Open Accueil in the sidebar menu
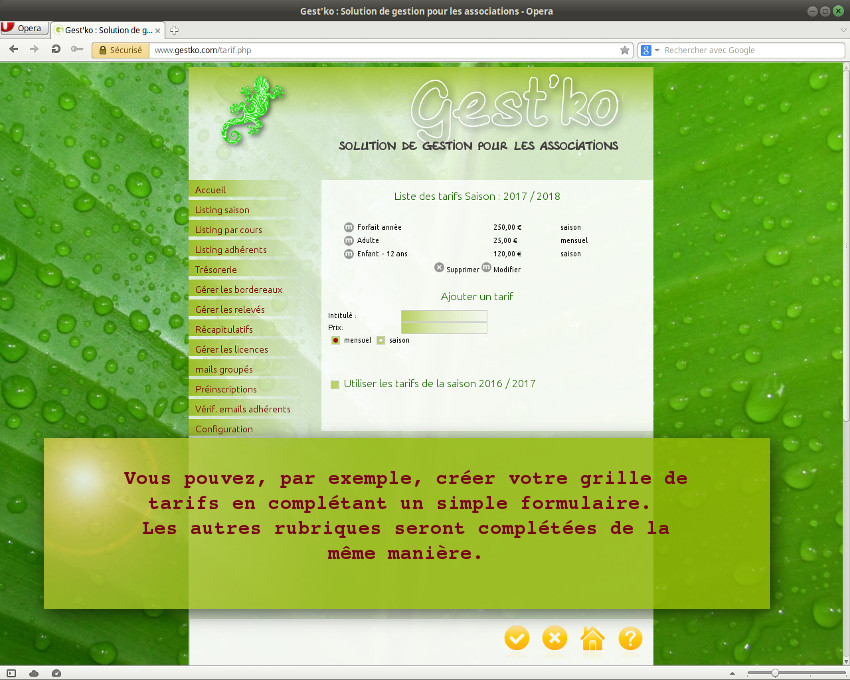Image resolution: width=850 pixels, height=680 pixels. pyautogui.click(x=210, y=190)
